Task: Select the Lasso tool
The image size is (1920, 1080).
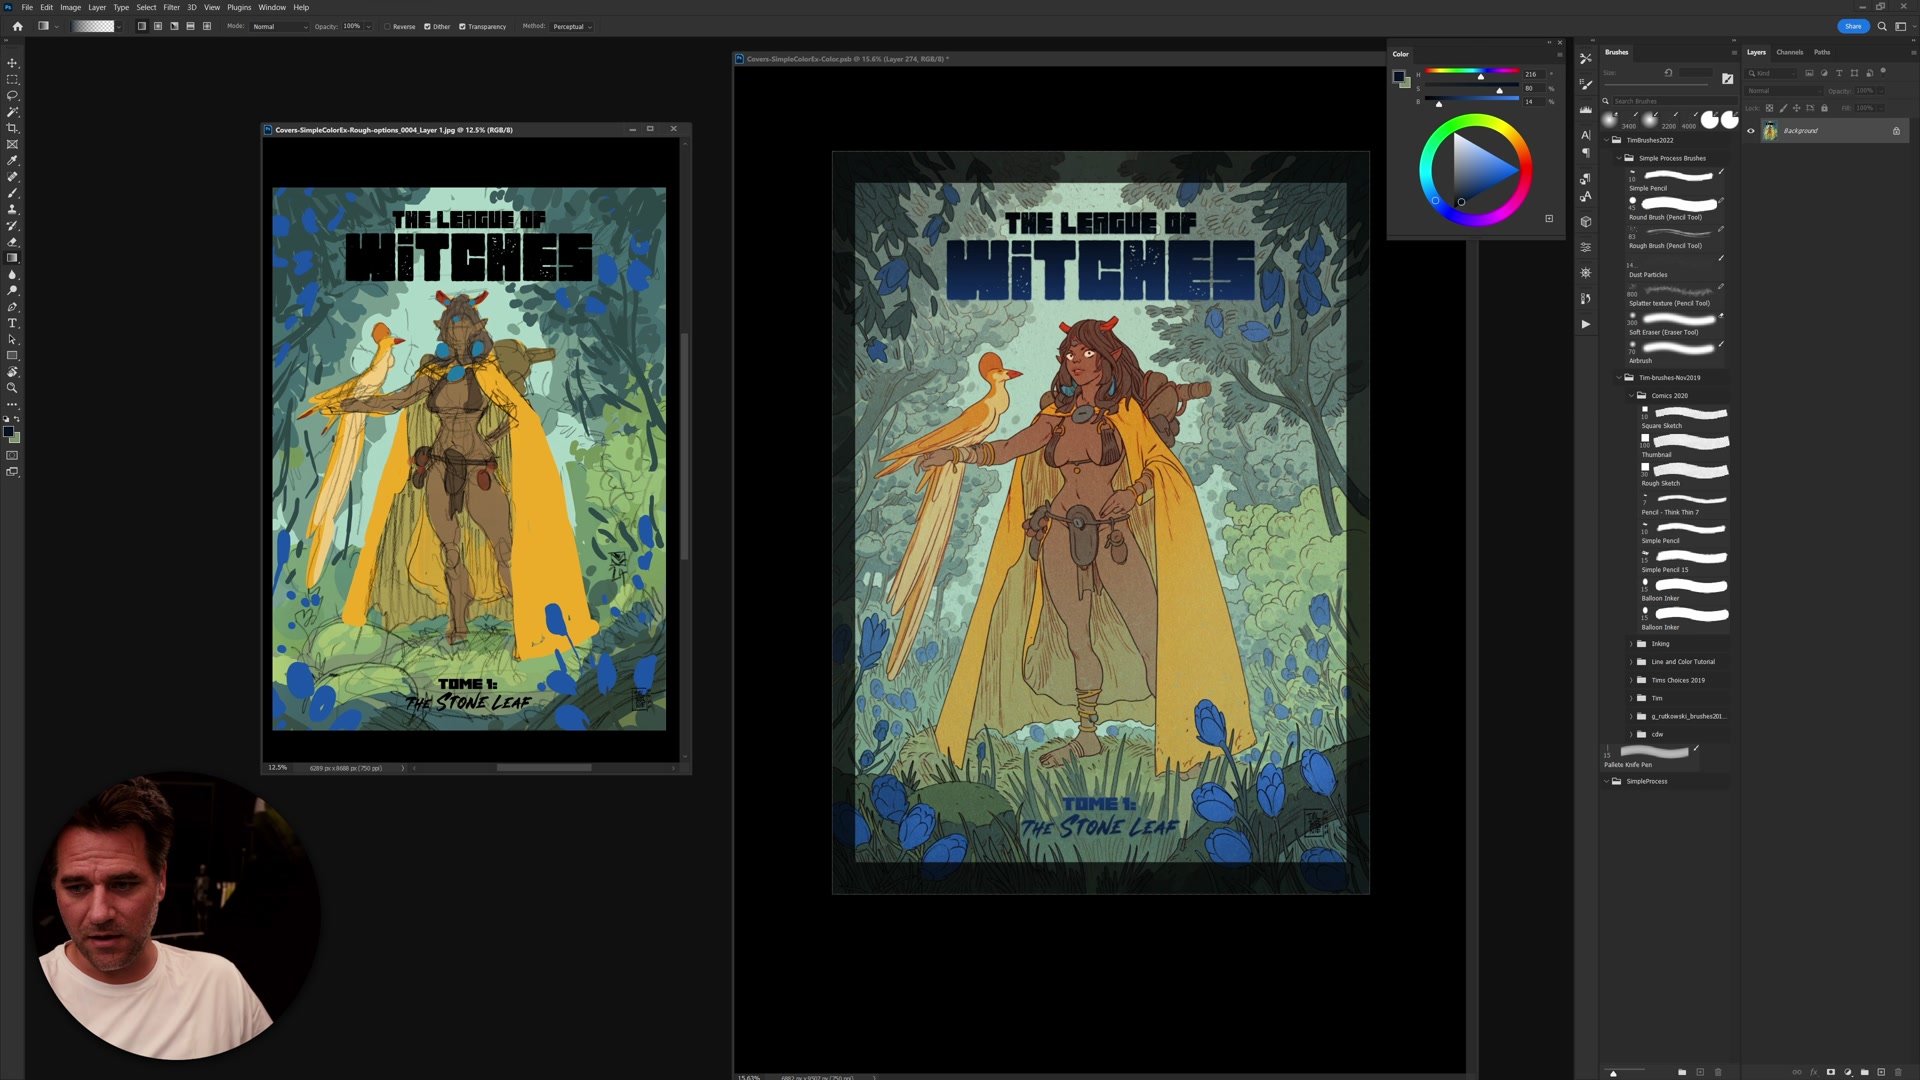Action: click(12, 95)
